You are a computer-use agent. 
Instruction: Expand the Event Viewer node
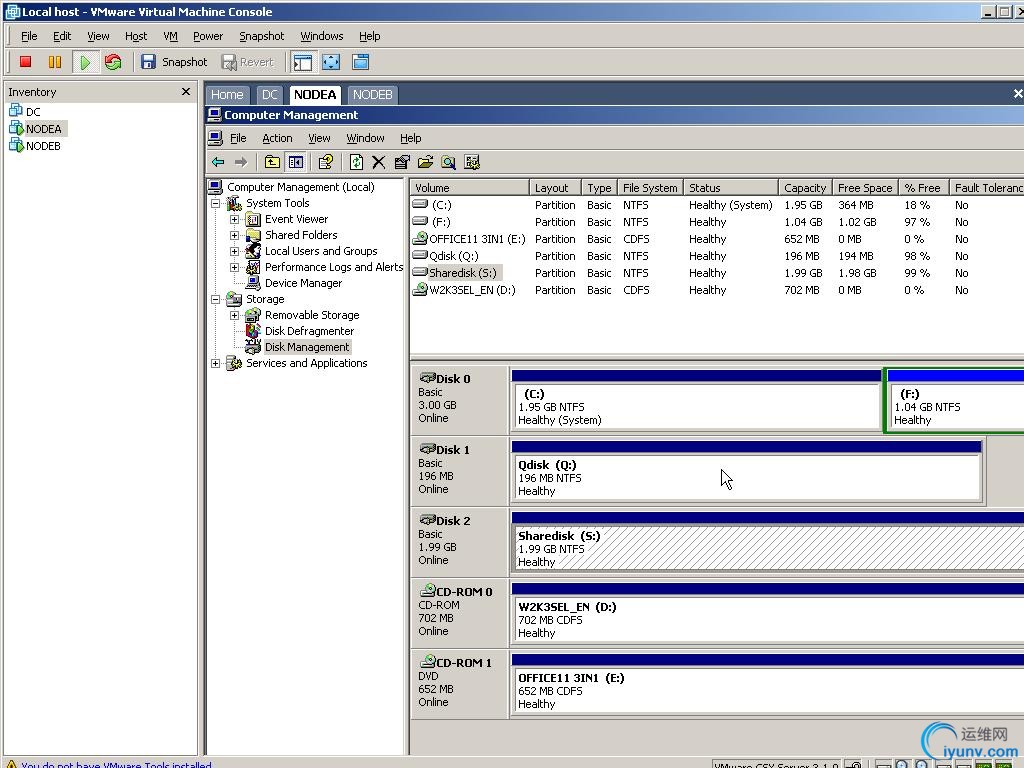pos(234,219)
